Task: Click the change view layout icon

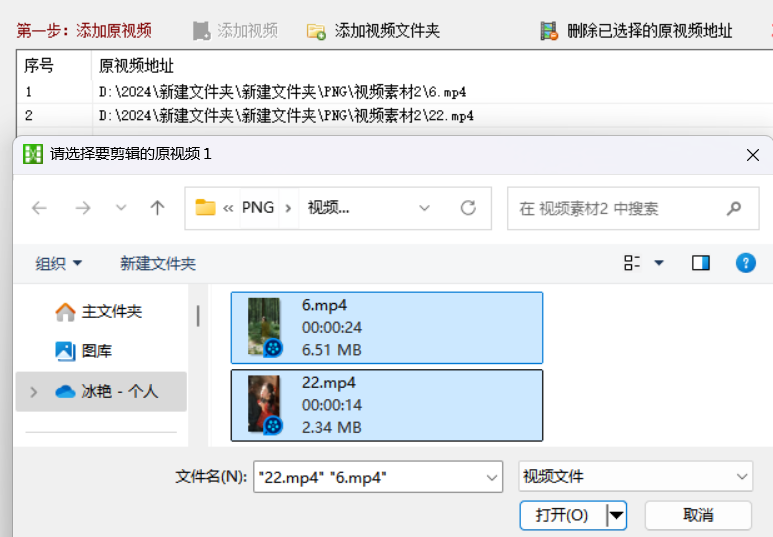Action: point(632,263)
